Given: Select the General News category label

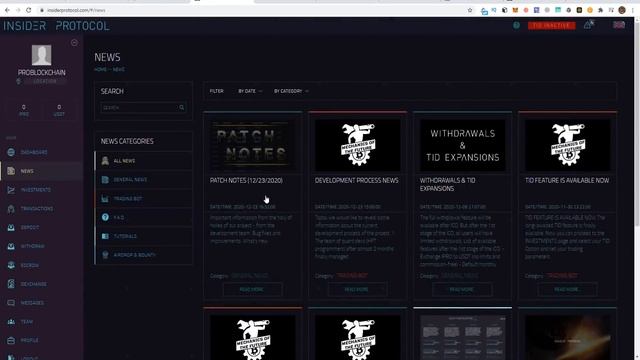Looking at the screenshot, I should pyautogui.click(x=130, y=180).
